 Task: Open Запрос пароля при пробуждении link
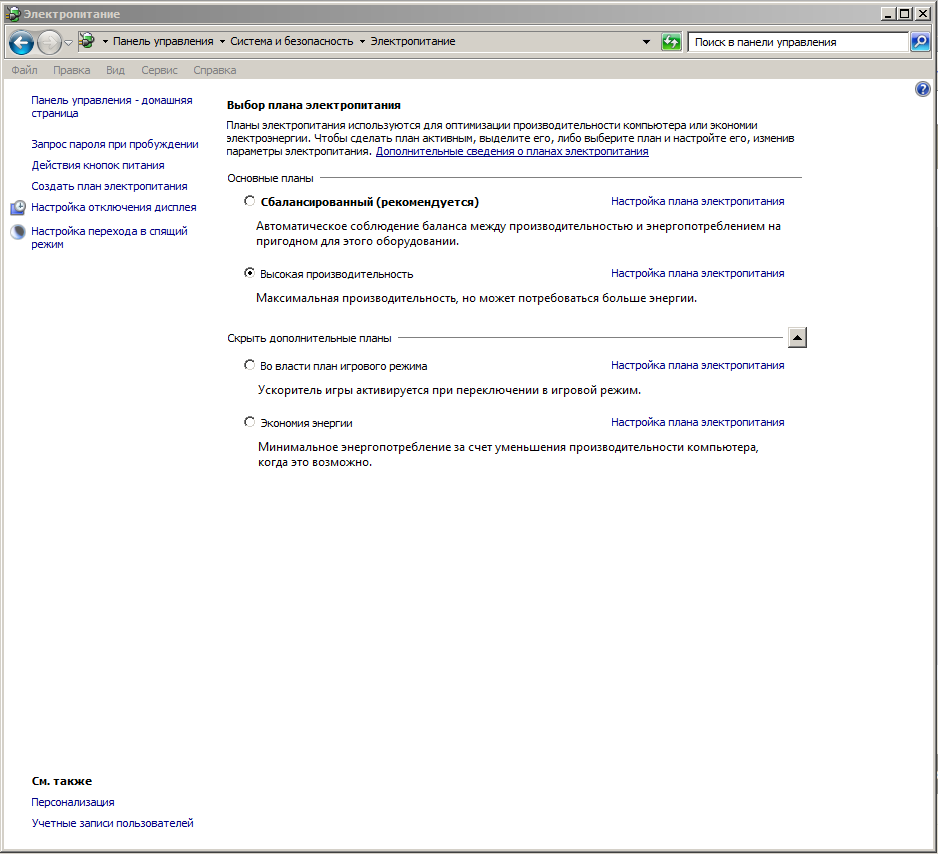(115, 144)
